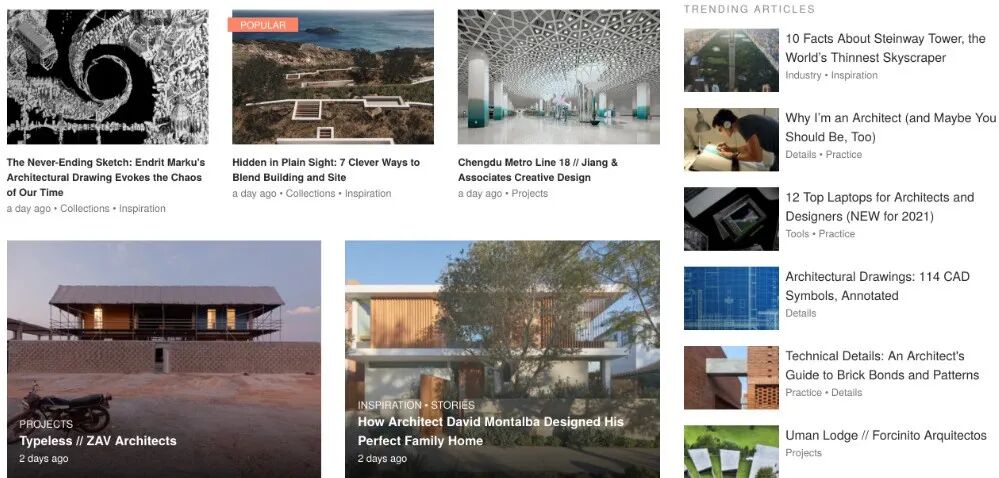Select the Collections tag under Never-Ending Sketch

point(85,208)
